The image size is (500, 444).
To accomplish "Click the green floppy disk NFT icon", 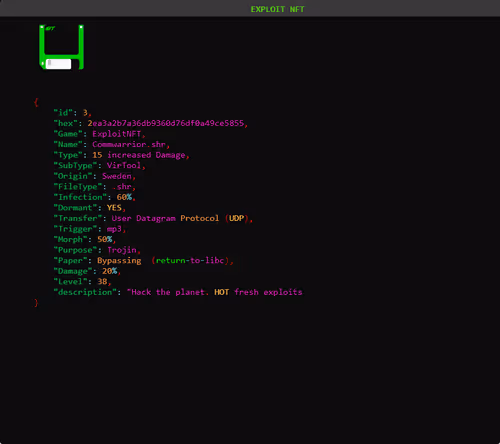I will click(61, 47).
